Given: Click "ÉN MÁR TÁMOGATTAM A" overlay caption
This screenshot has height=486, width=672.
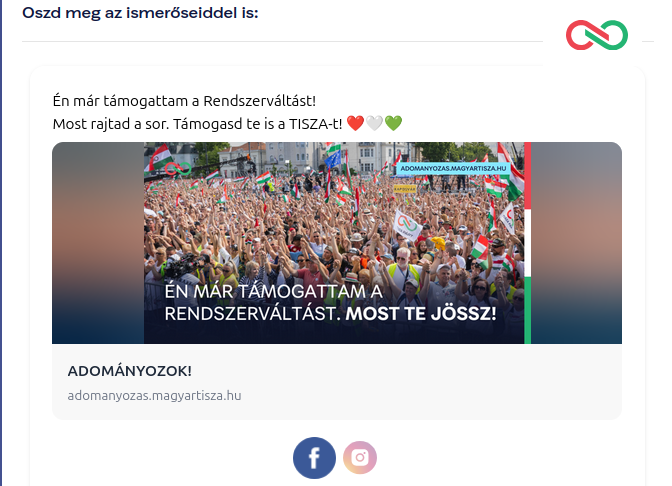Looking at the screenshot, I should click(x=273, y=291).
